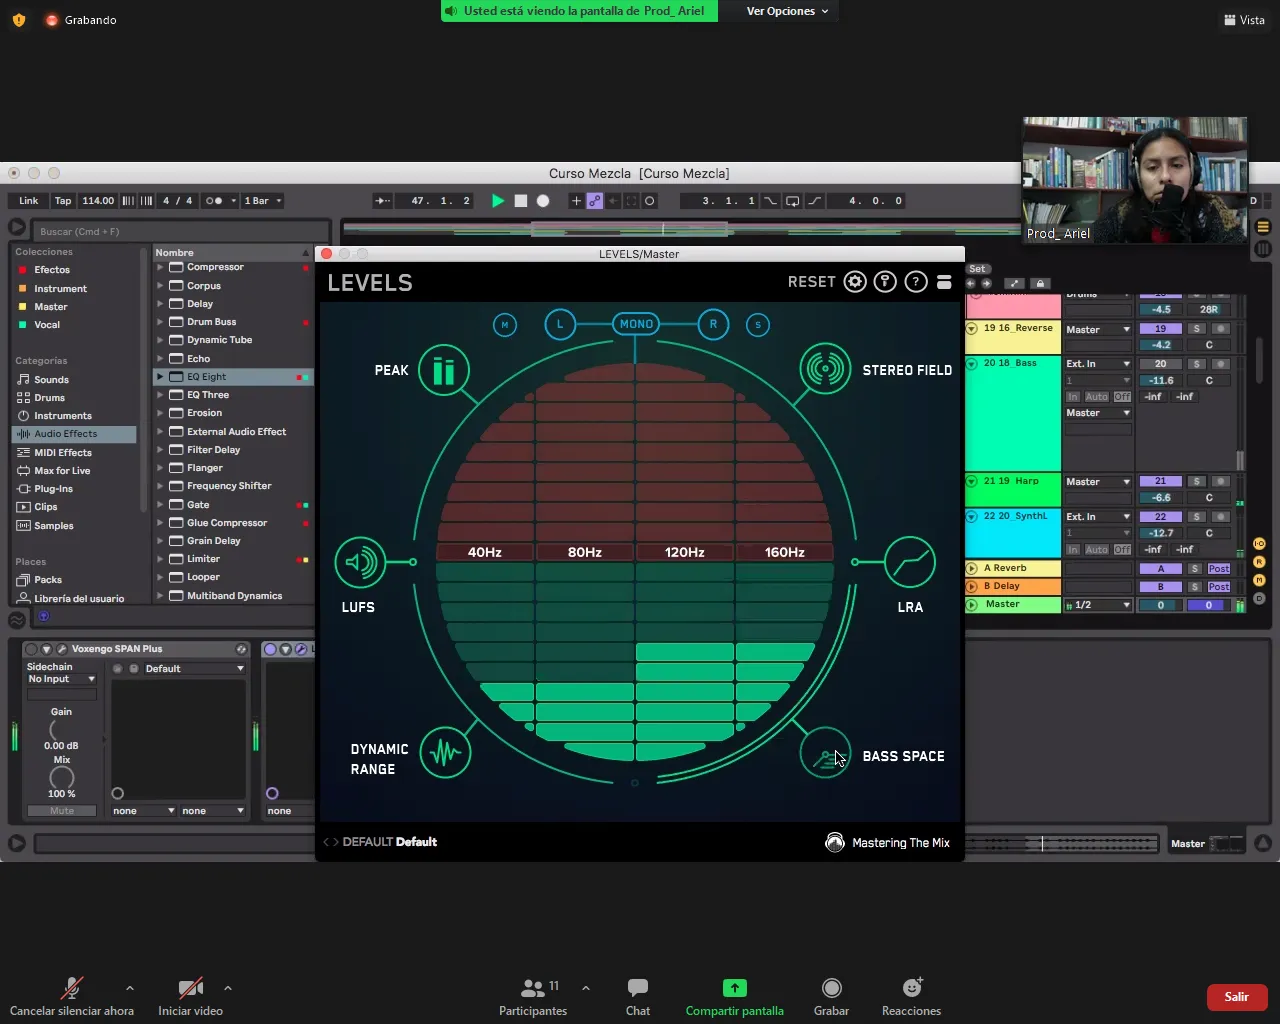The image size is (1280, 1024).
Task: Open Zoom Reacciones menu
Action: coord(911,997)
